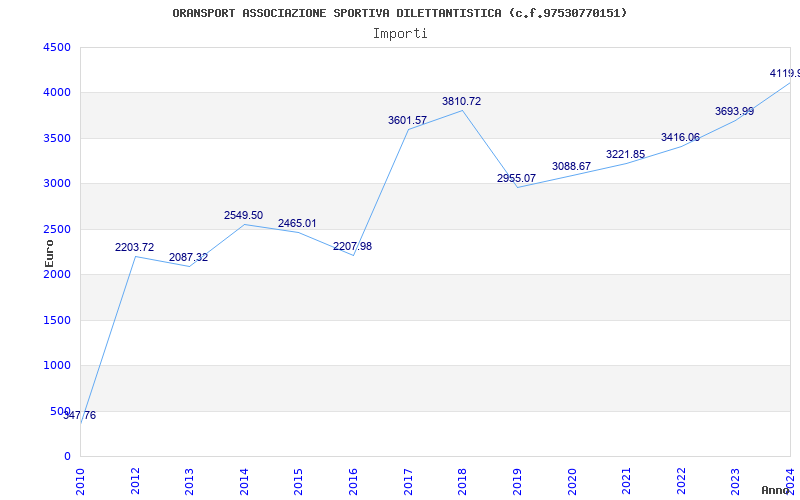Click the y-axis tick label 0
800x500 pixels.
(67, 457)
